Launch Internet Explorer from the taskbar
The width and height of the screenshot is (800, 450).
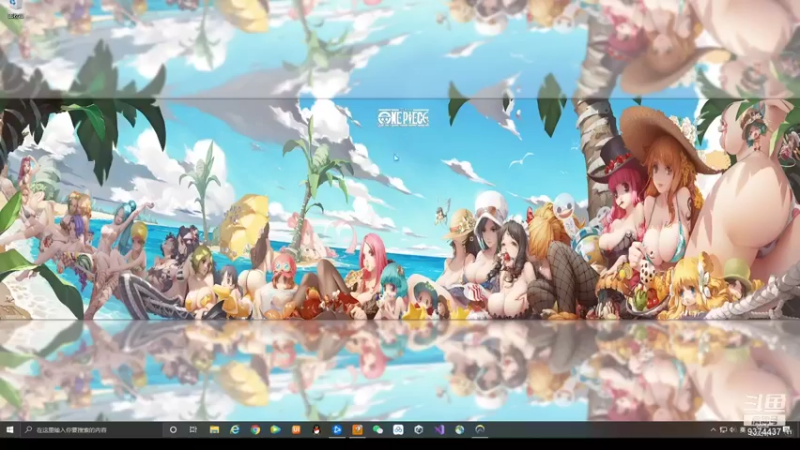tap(235, 430)
